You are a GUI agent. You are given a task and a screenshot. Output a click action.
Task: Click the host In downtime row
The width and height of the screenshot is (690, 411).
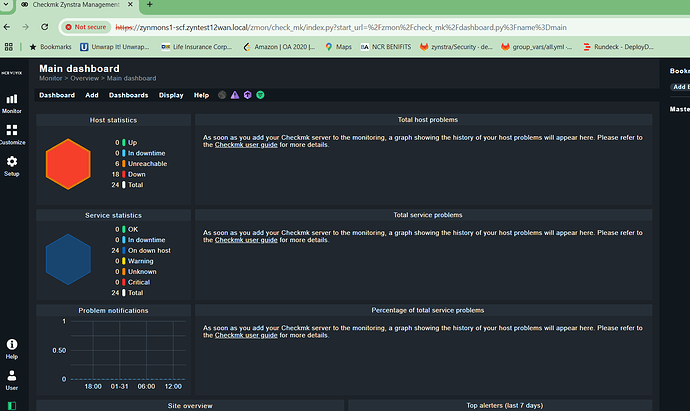tap(140, 153)
